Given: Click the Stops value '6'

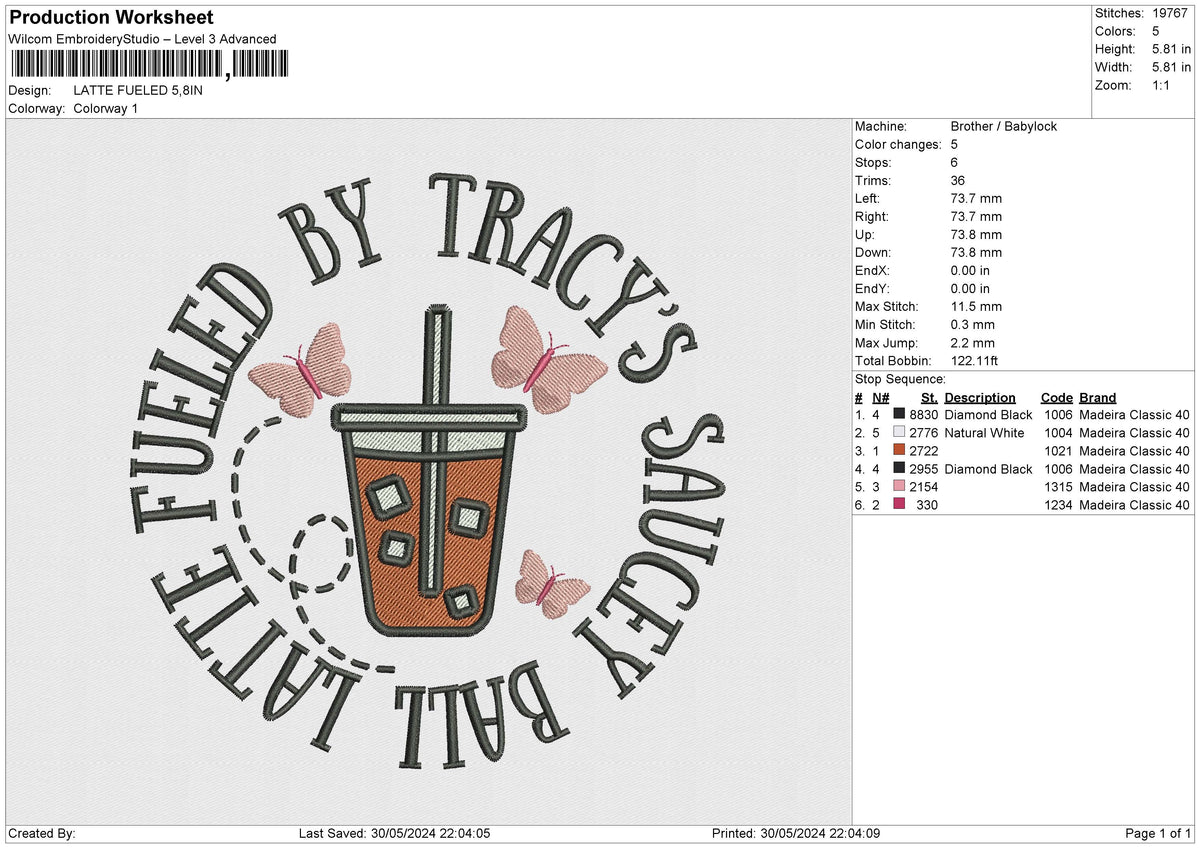Looking at the screenshot, I should (x=955, y=162).
